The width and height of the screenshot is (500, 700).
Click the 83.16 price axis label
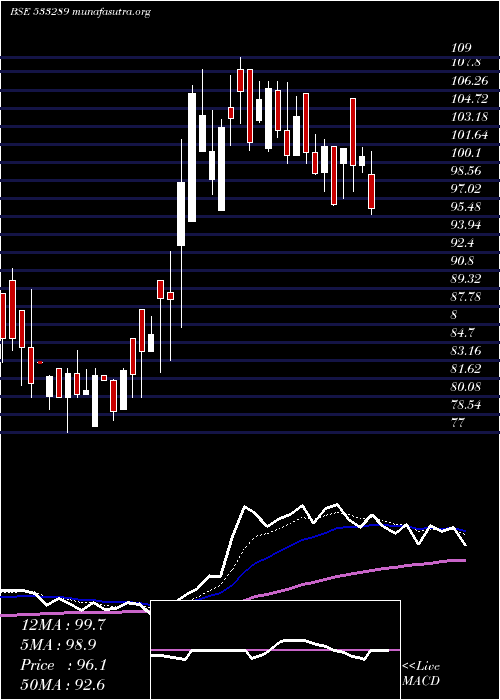[466, 351]
